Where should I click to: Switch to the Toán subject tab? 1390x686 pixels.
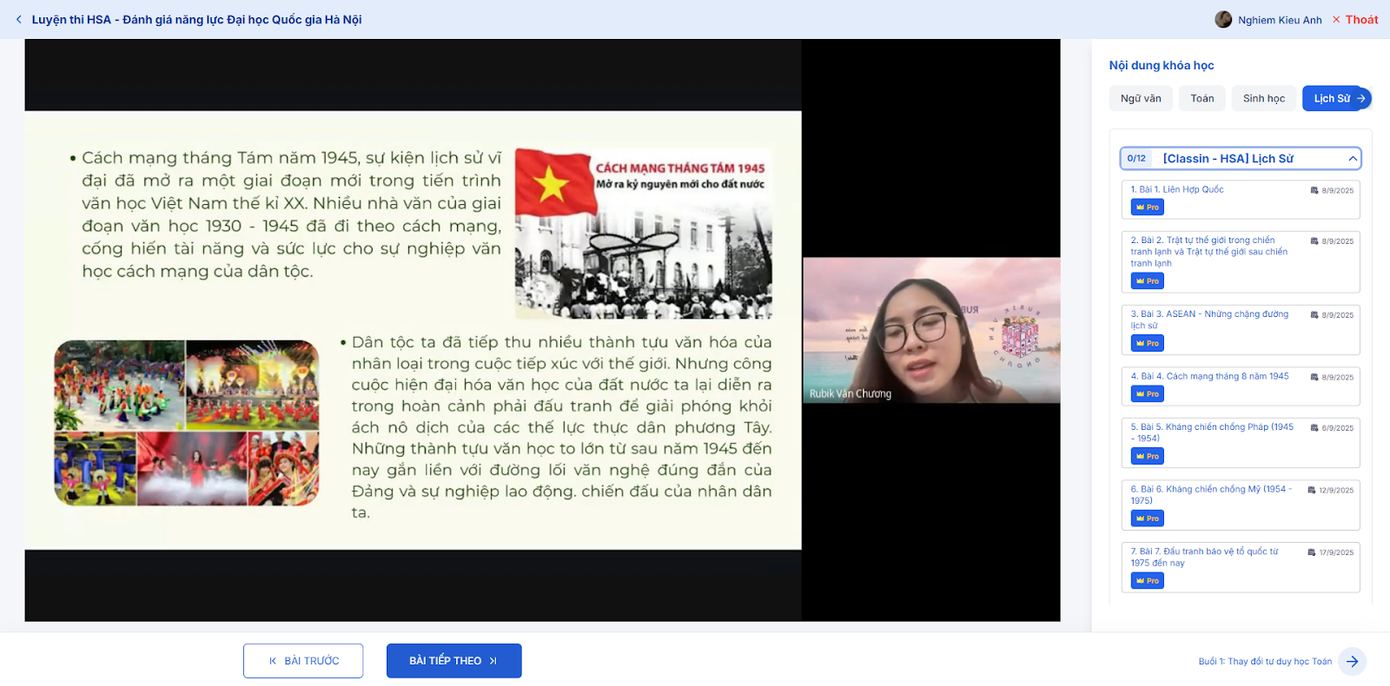tap(1202, 98)
